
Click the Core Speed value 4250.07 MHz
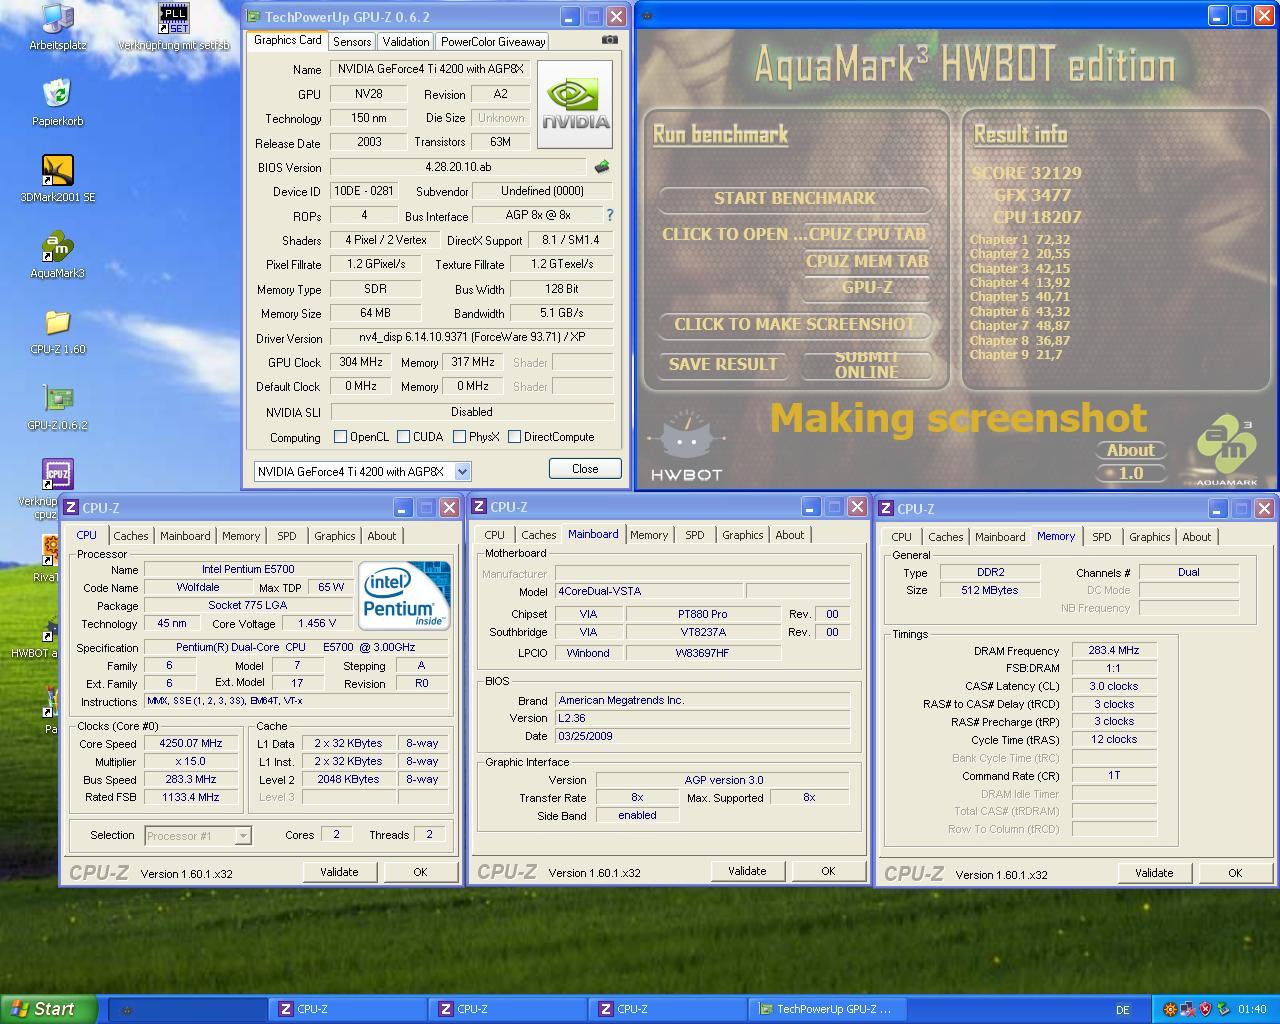pos(191,743)
